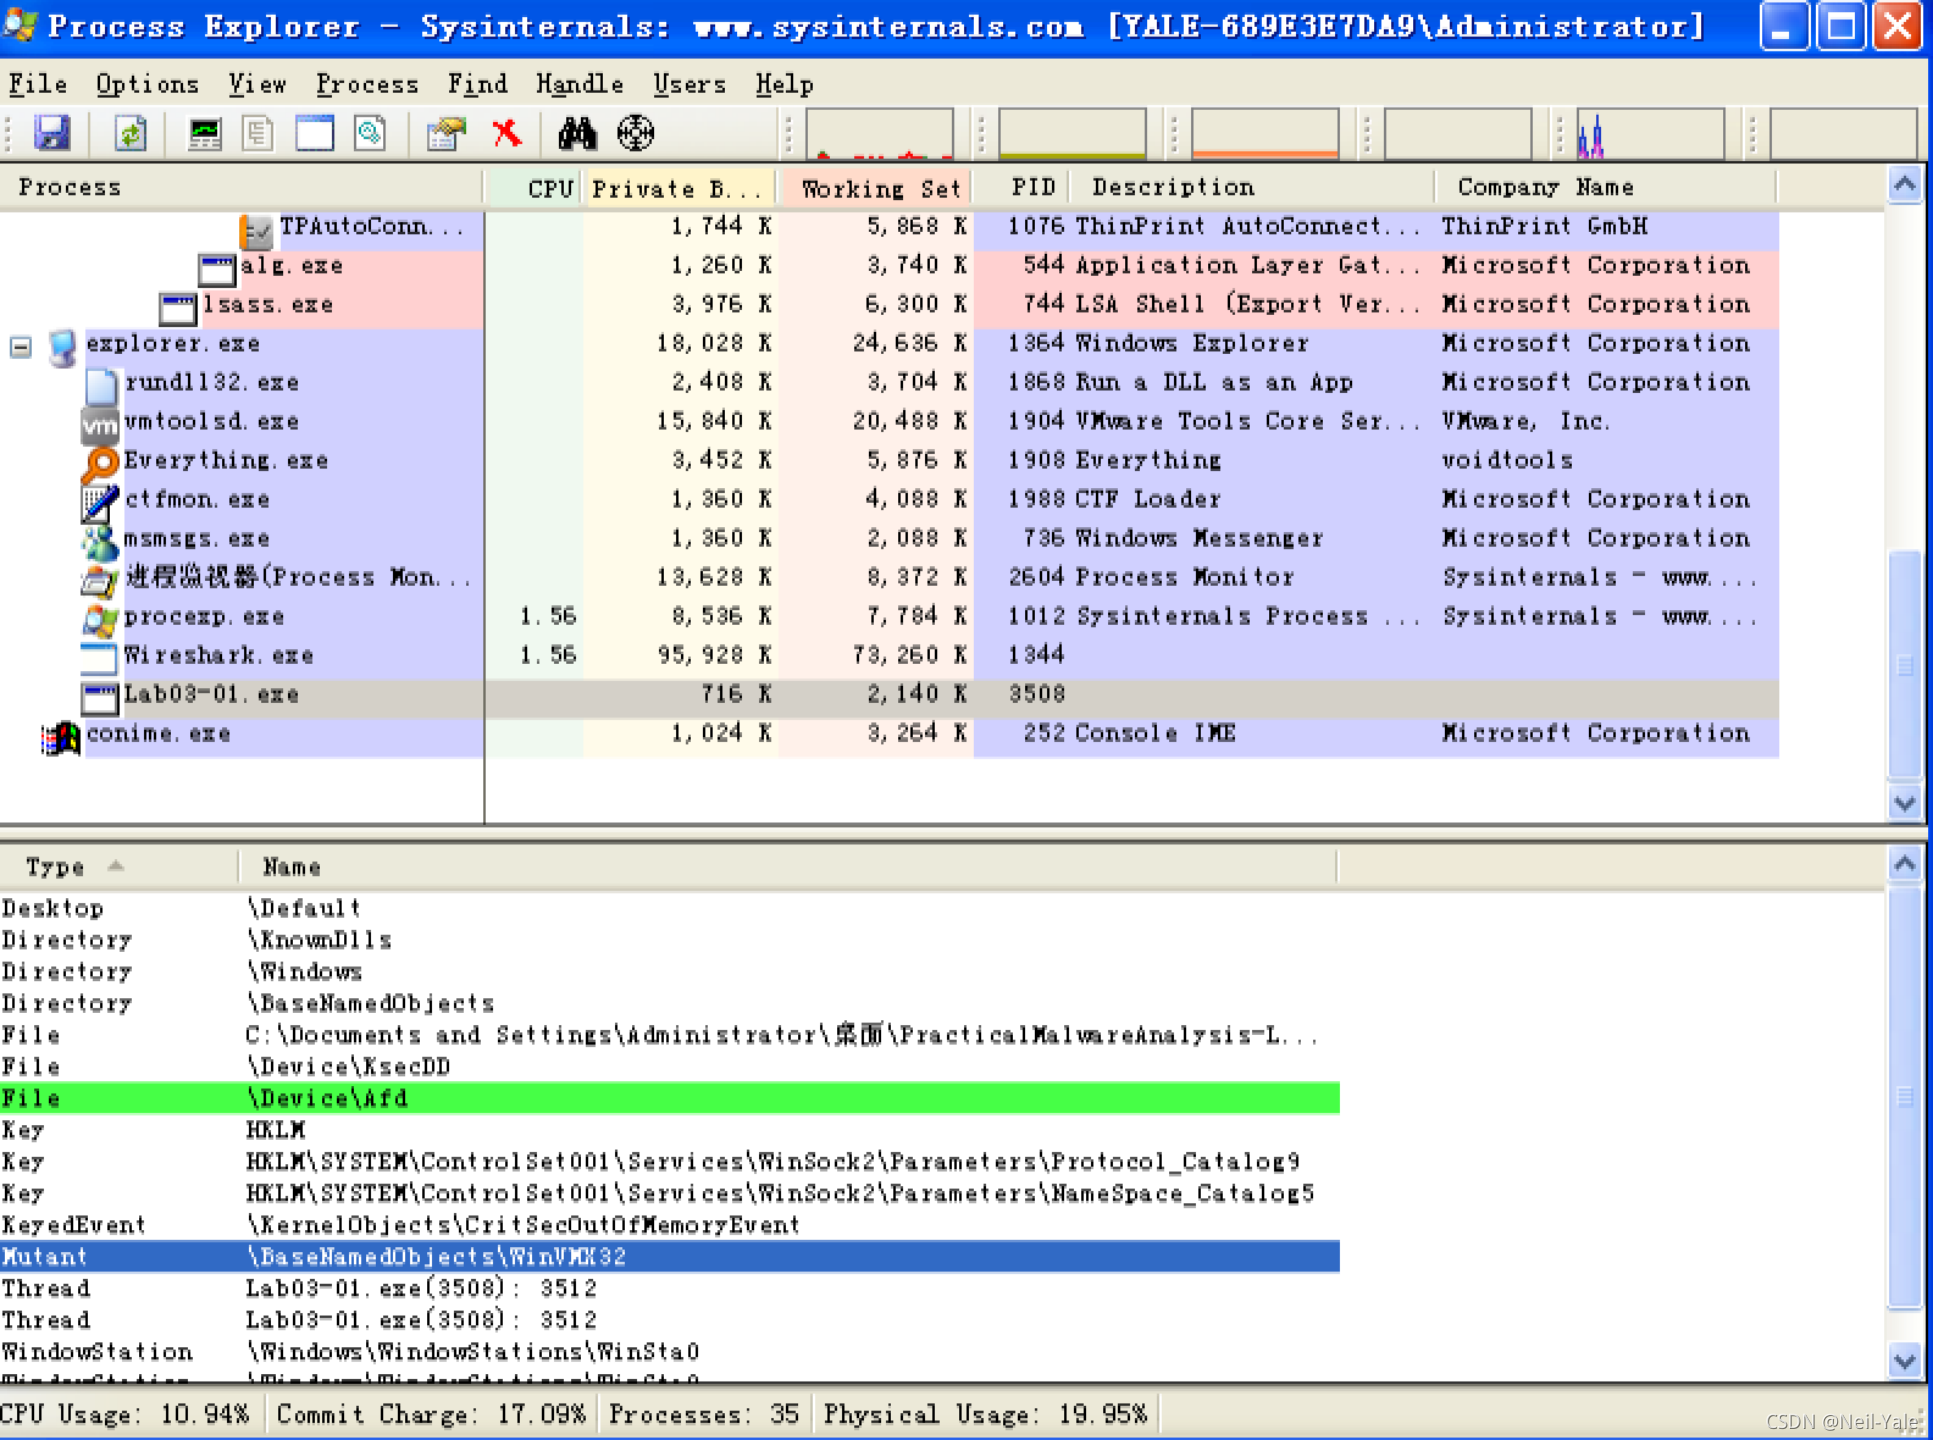Click the TPAutoConn process icon
This screenshot has width=1933, height=1440.
click(x=256, y=232)
